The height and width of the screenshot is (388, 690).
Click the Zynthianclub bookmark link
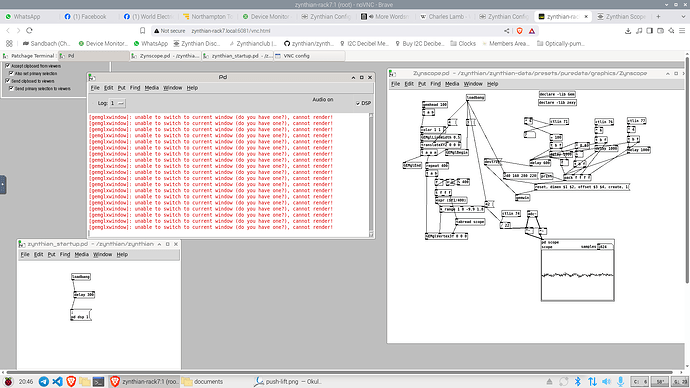click(x=253, y=44)
